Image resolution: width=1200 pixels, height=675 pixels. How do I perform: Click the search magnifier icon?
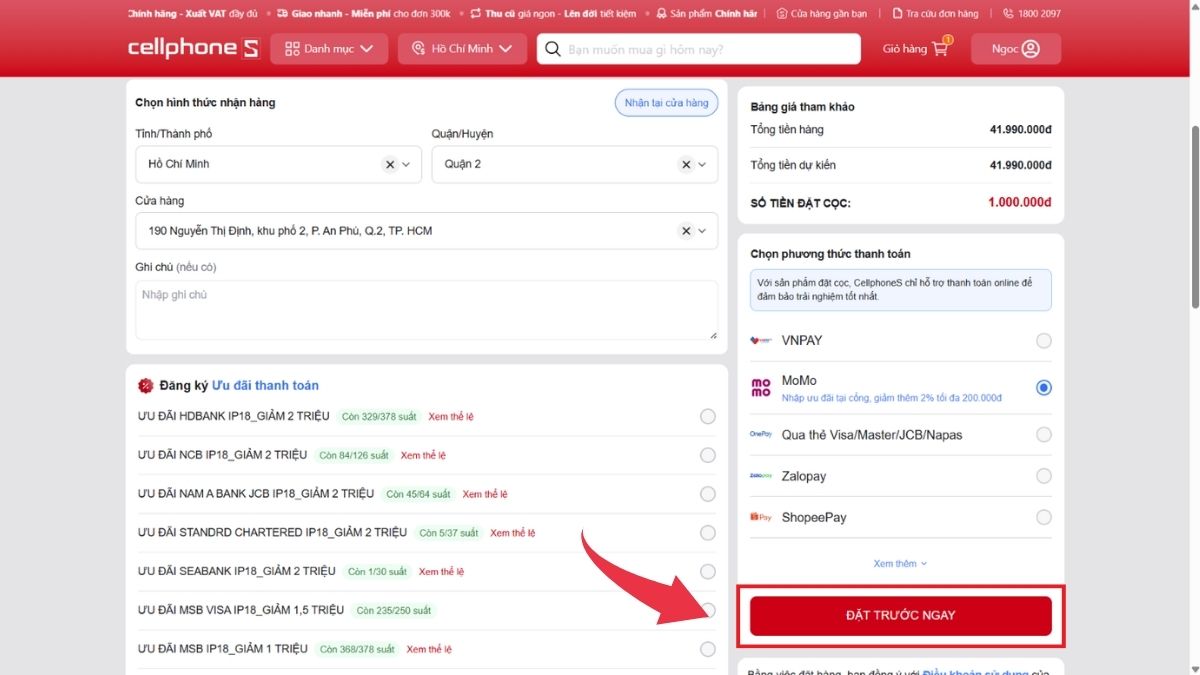552,49
